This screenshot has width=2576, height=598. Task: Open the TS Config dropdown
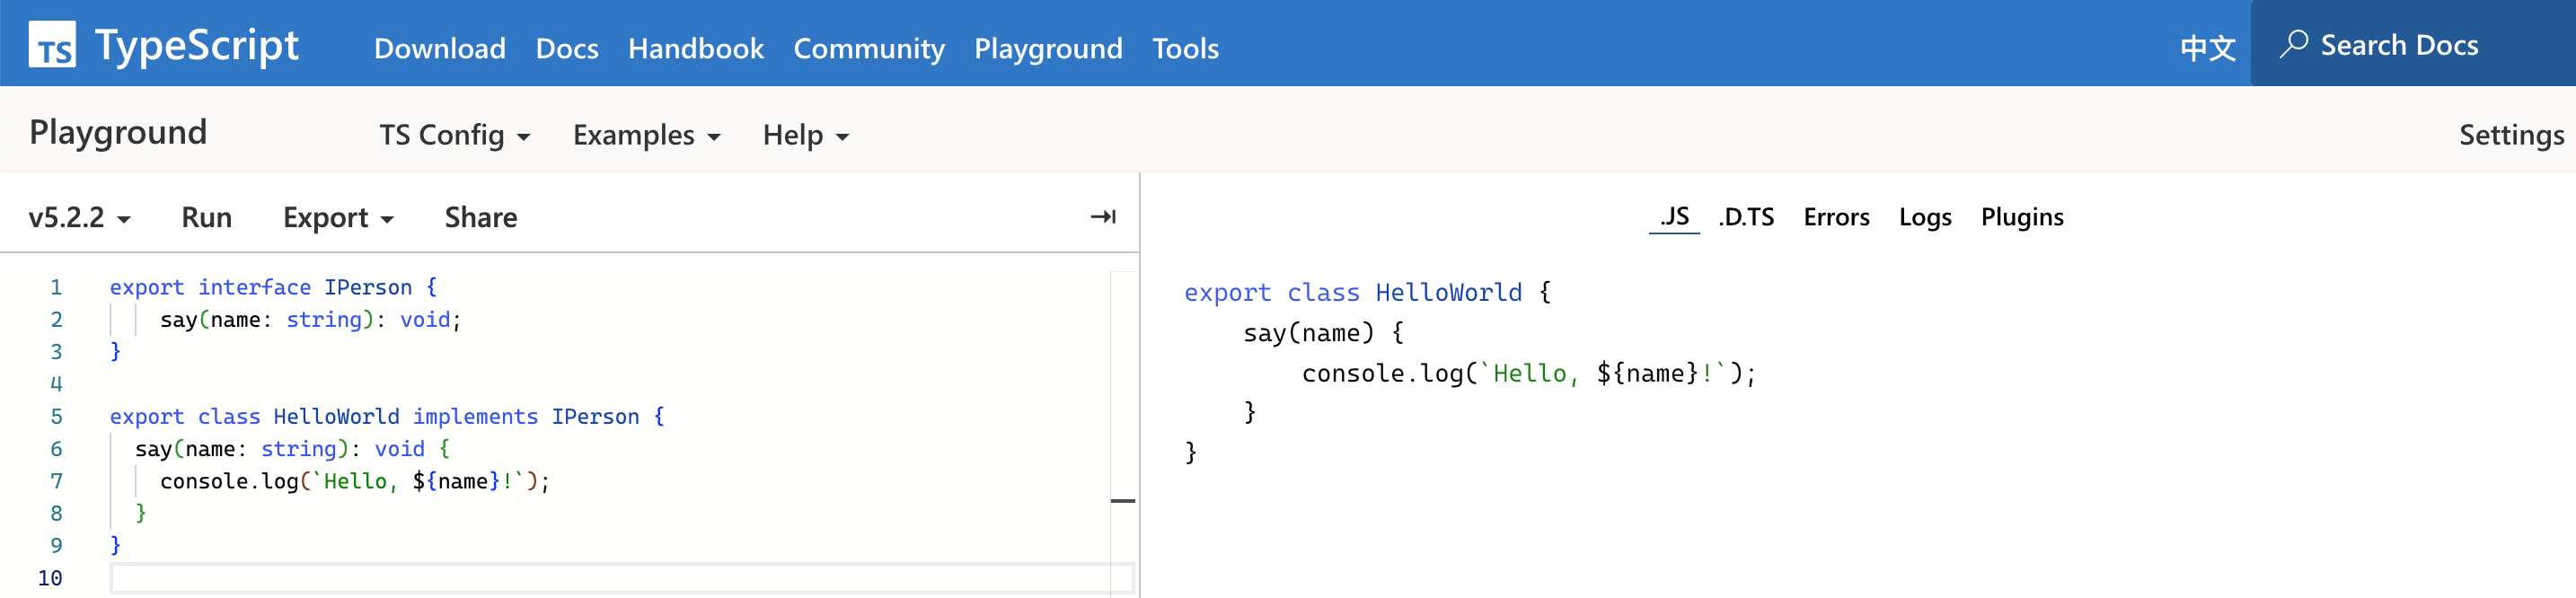tap(454, 135)
